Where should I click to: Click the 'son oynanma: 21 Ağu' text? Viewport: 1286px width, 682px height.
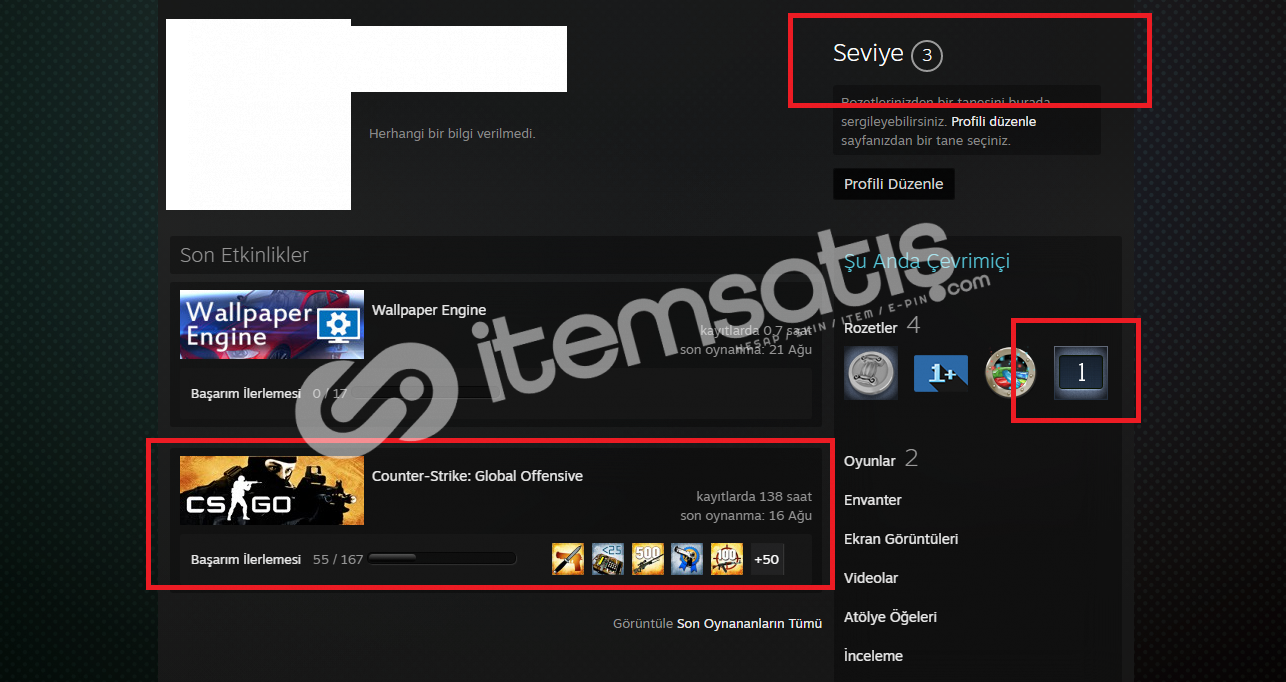pyautogui.click(x=746, y=350)
